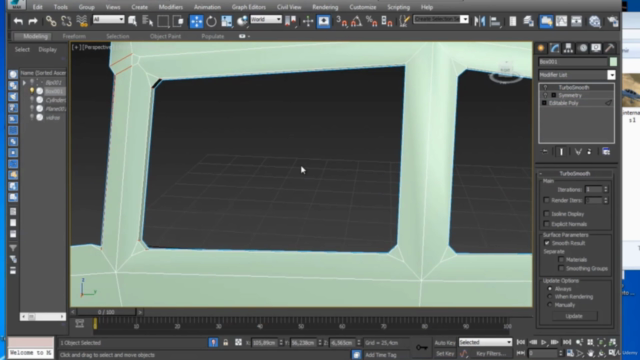Open the World reference coordinate dropdown
640x360 pixels.
[x=266, y=20]
